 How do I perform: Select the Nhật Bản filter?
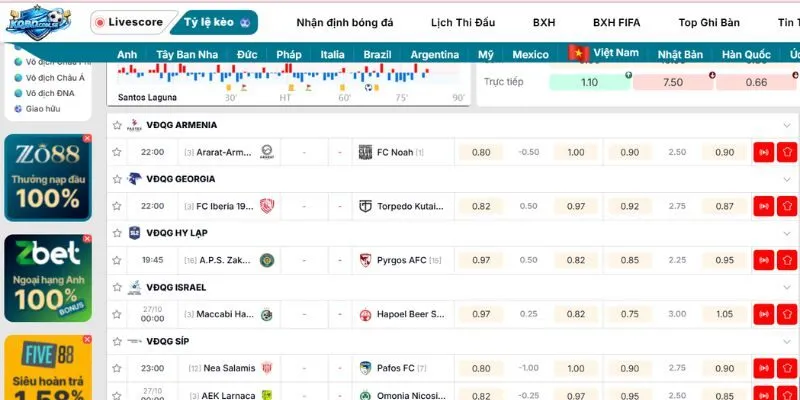click(x=680, y=55)
